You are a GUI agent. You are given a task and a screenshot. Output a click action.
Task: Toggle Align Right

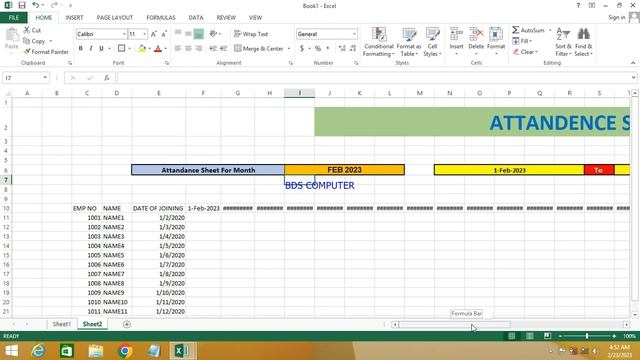(x=198, y=49)
